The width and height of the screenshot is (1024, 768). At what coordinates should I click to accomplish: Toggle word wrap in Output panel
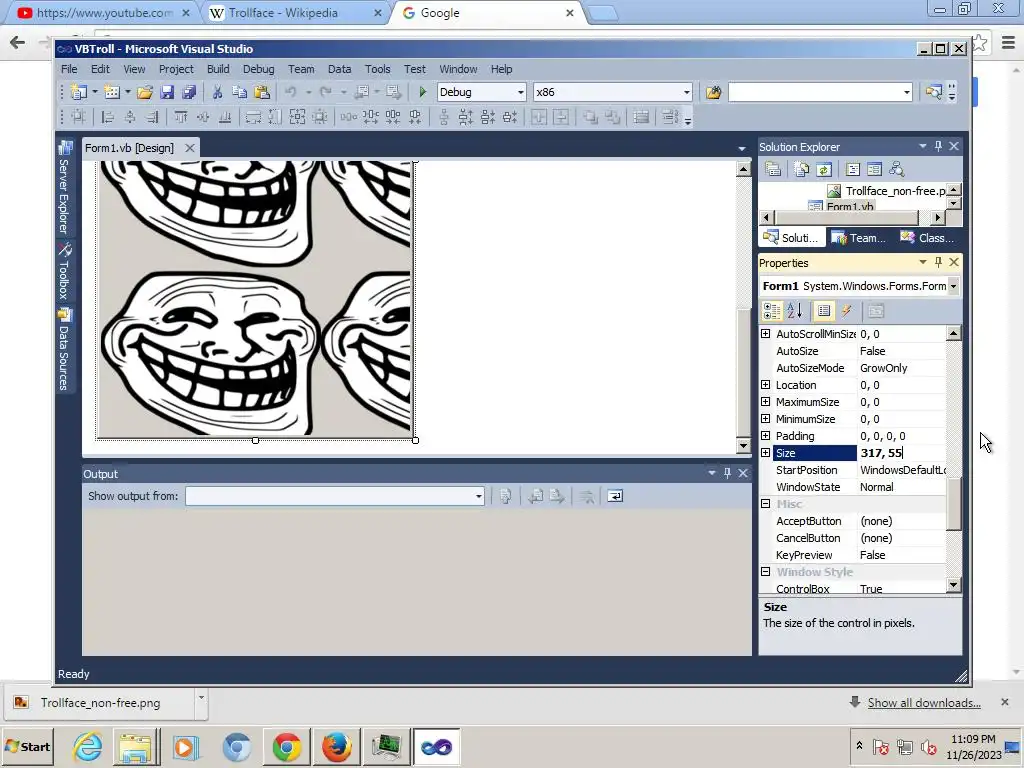pos(615,496)
